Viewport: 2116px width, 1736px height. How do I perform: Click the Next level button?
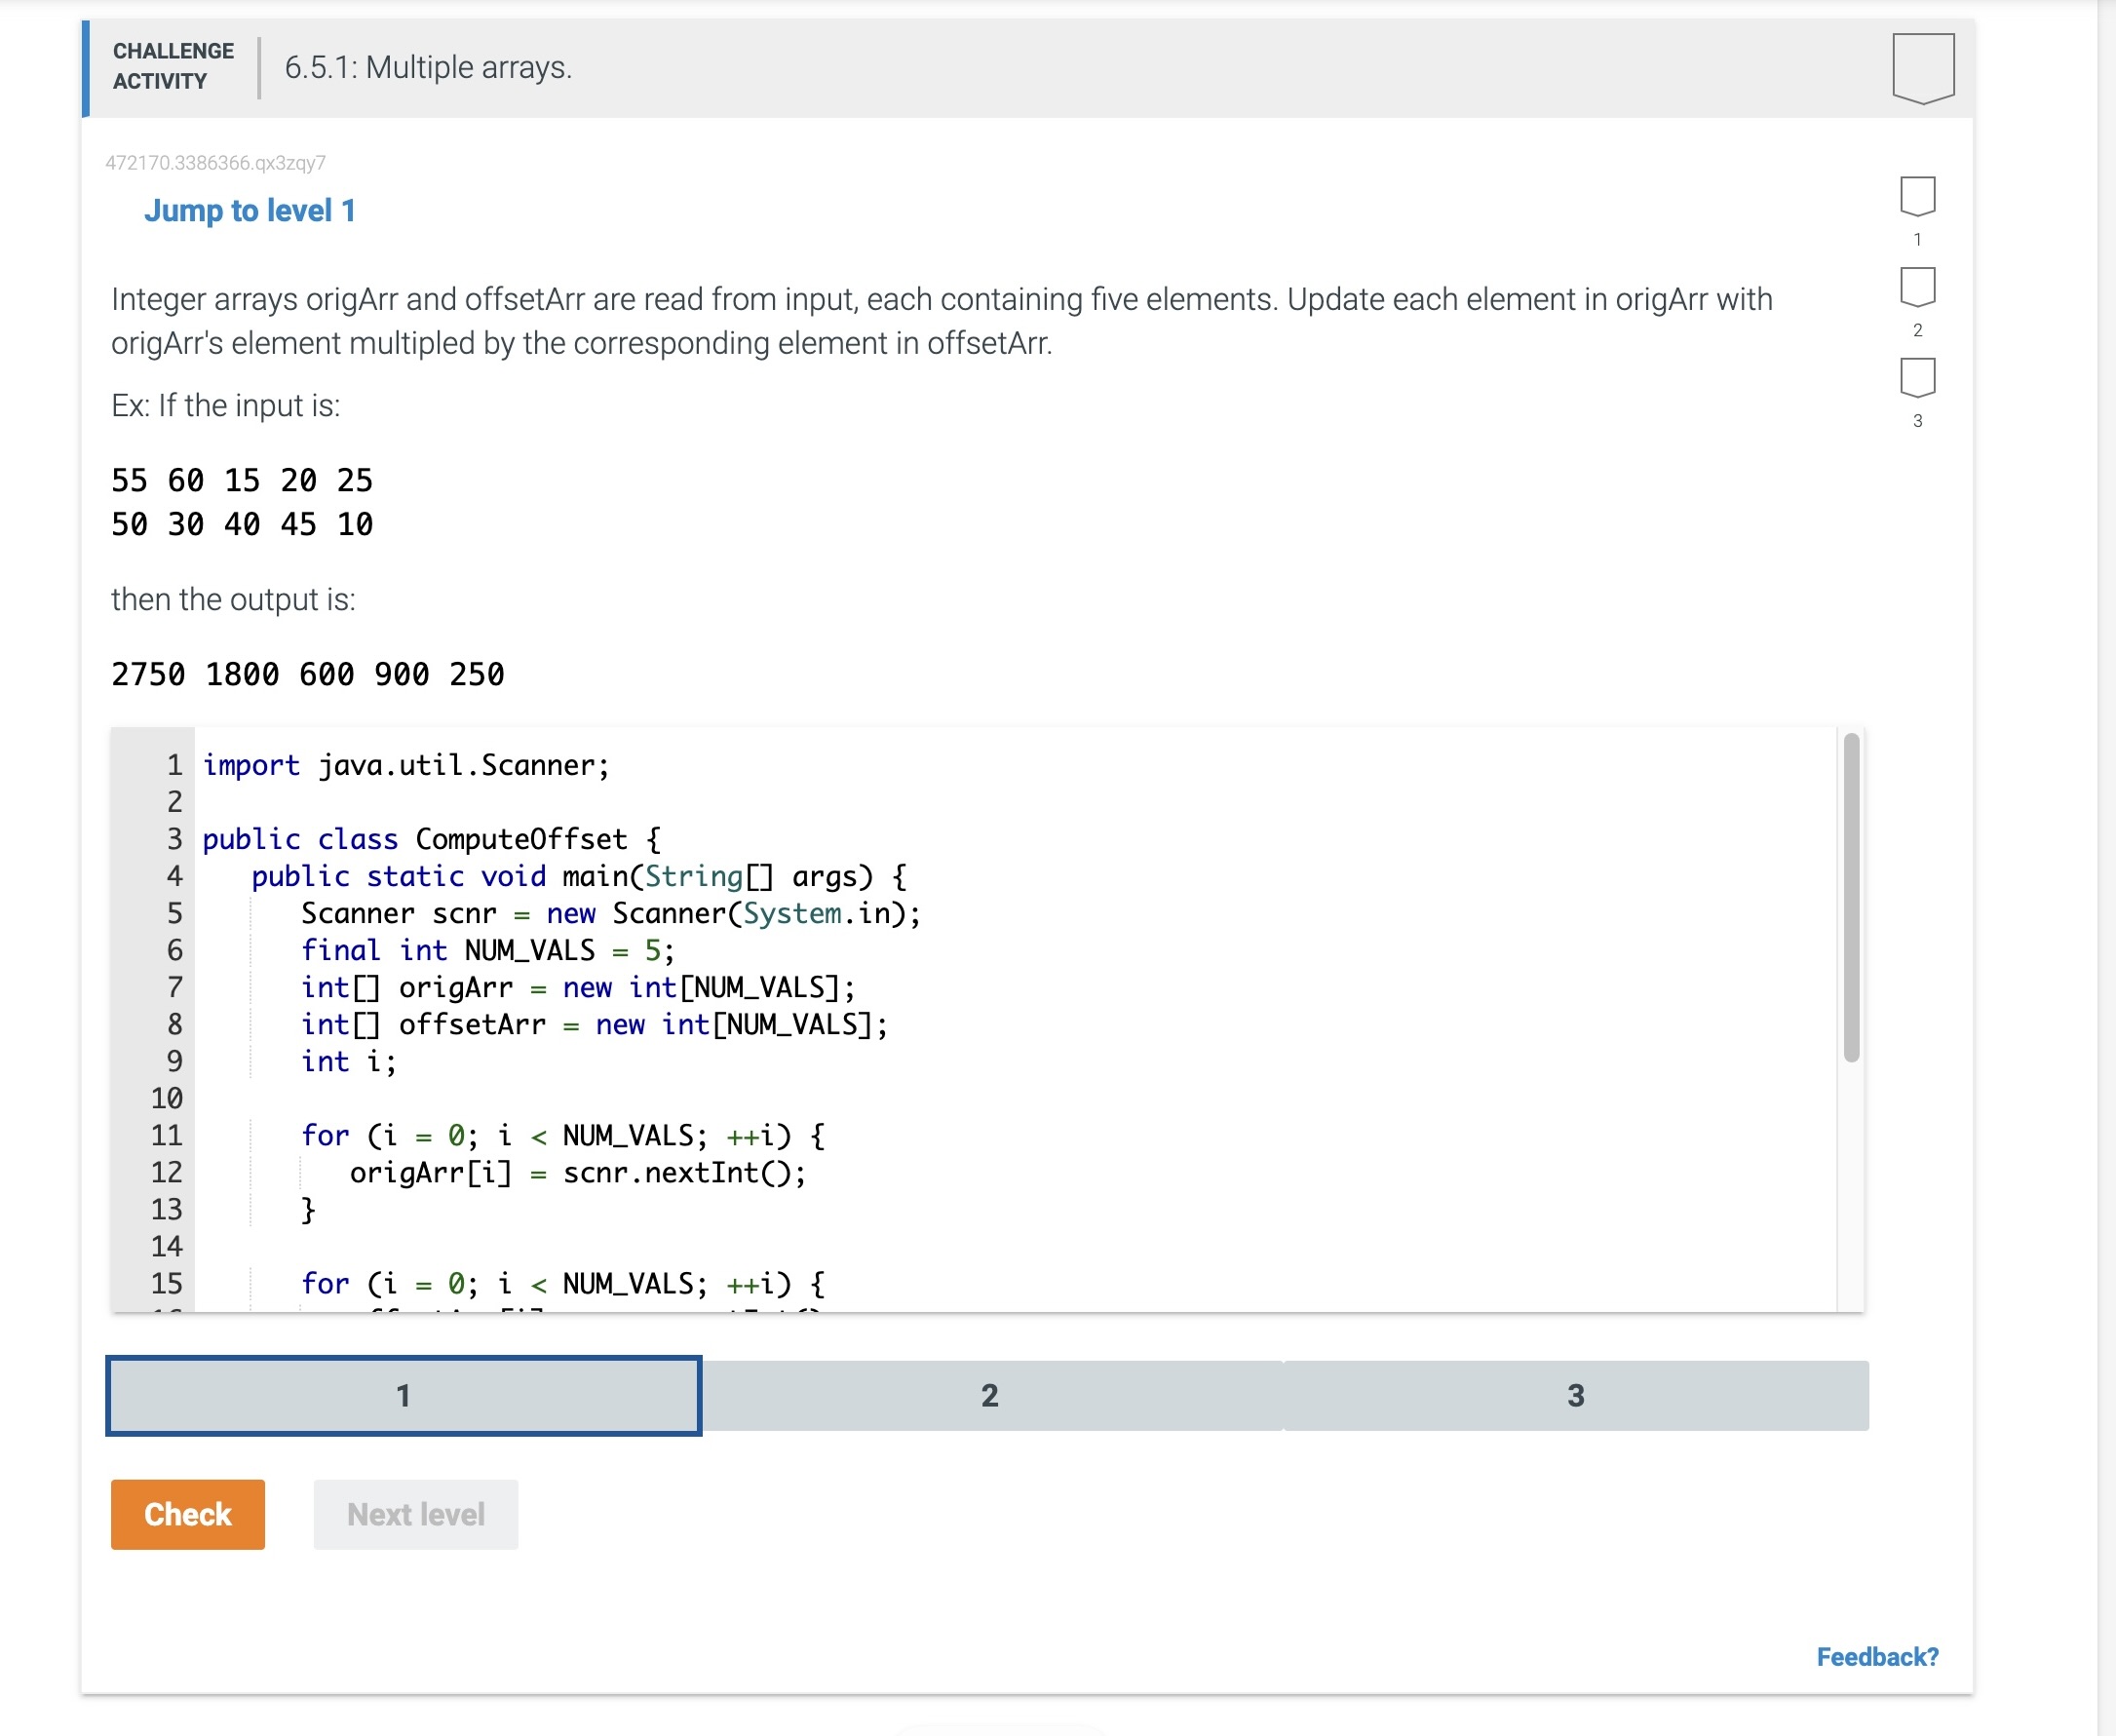(415, 1514)
